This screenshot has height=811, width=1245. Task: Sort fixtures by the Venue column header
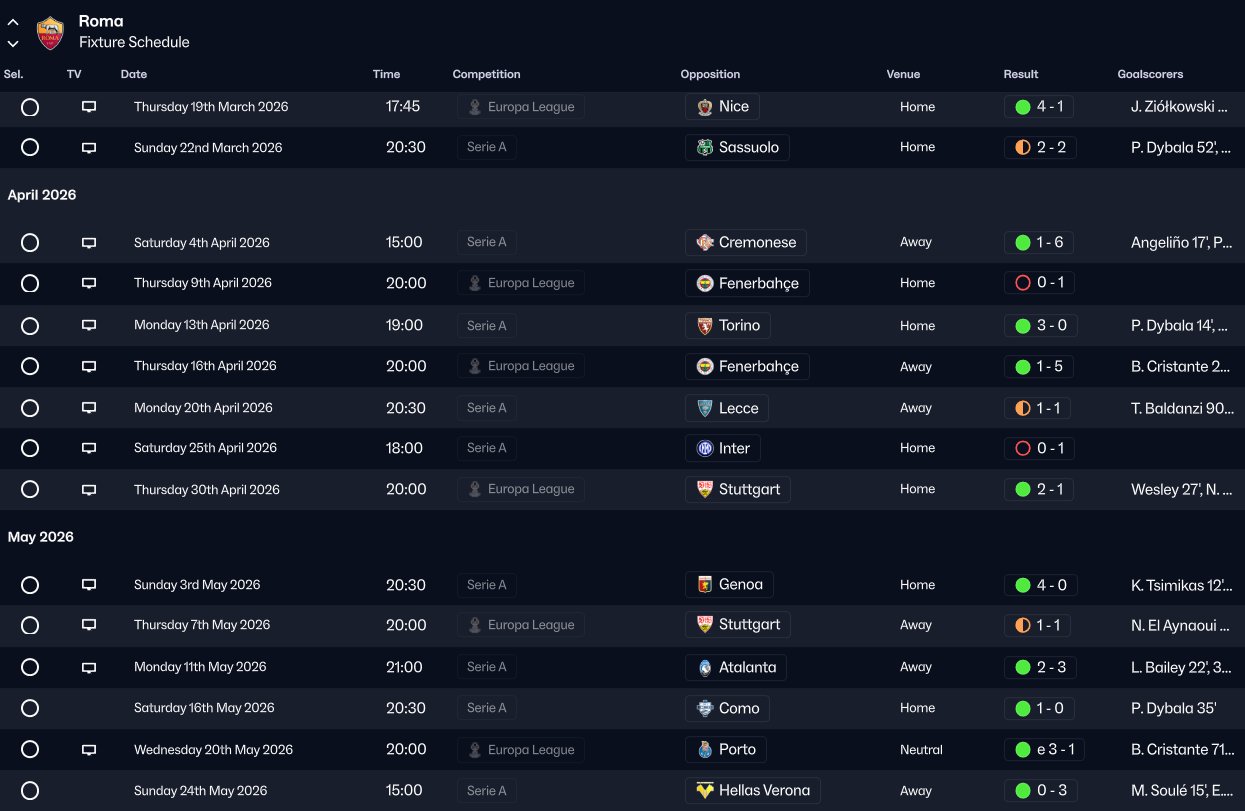click(x=903, y=74)
